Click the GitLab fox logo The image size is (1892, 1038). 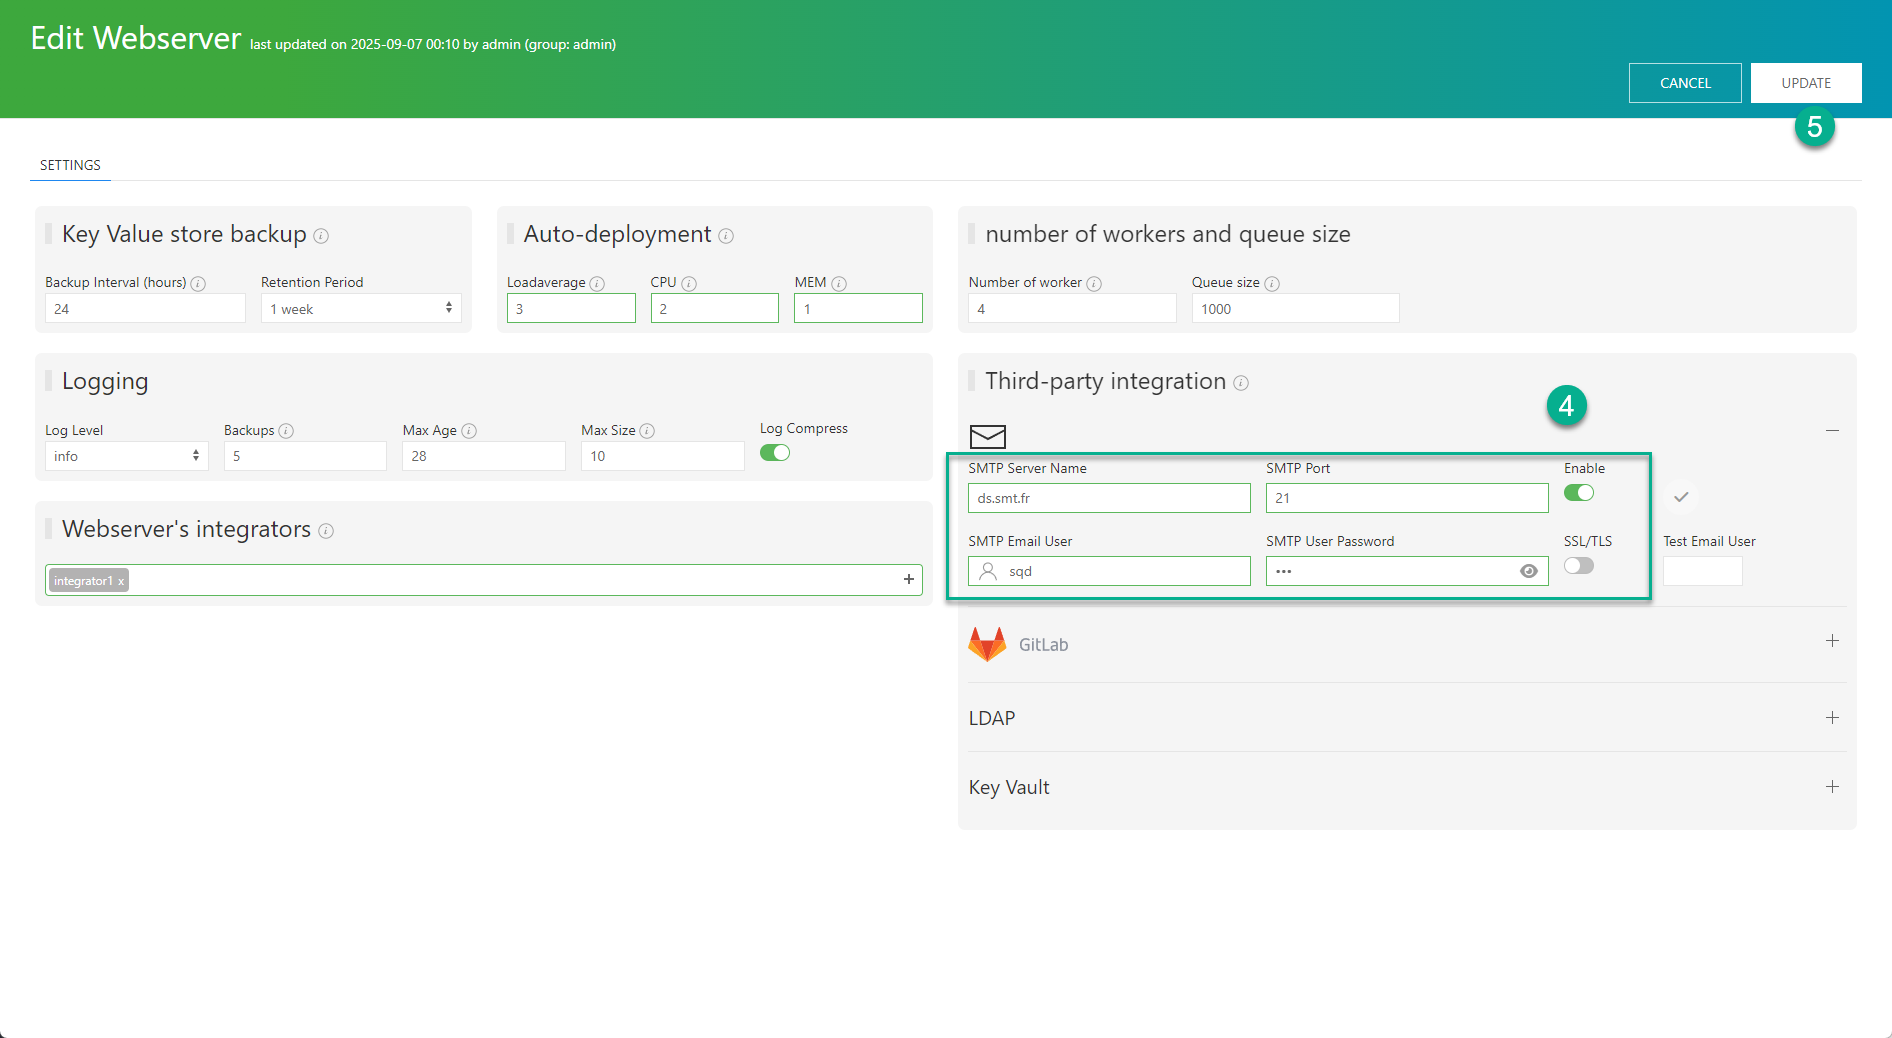point(987,645)
